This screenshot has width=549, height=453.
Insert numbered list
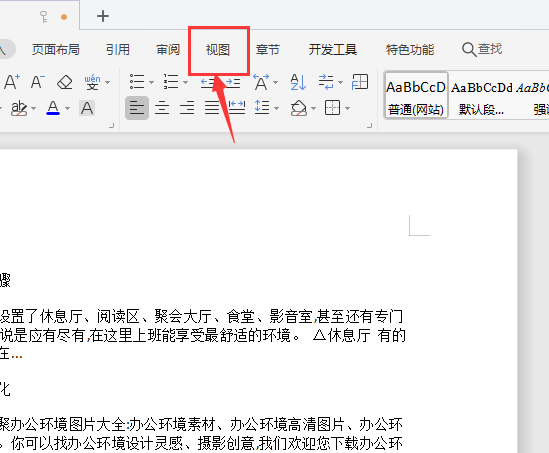tap(171, 82)
